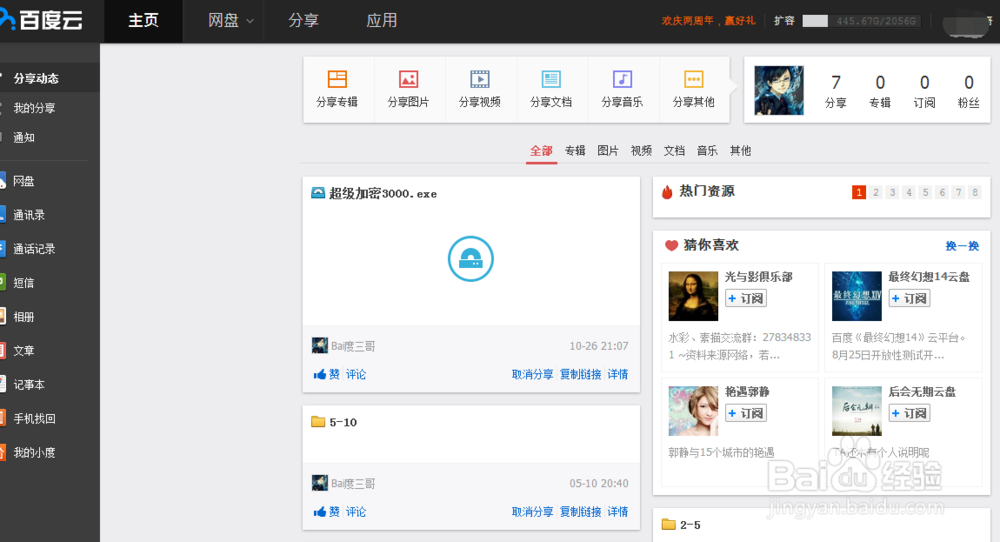The width and height of the screenshot is (1000, 542).
Task: Open 文章 in the sidebar
Action: click(x=24, y=351)
